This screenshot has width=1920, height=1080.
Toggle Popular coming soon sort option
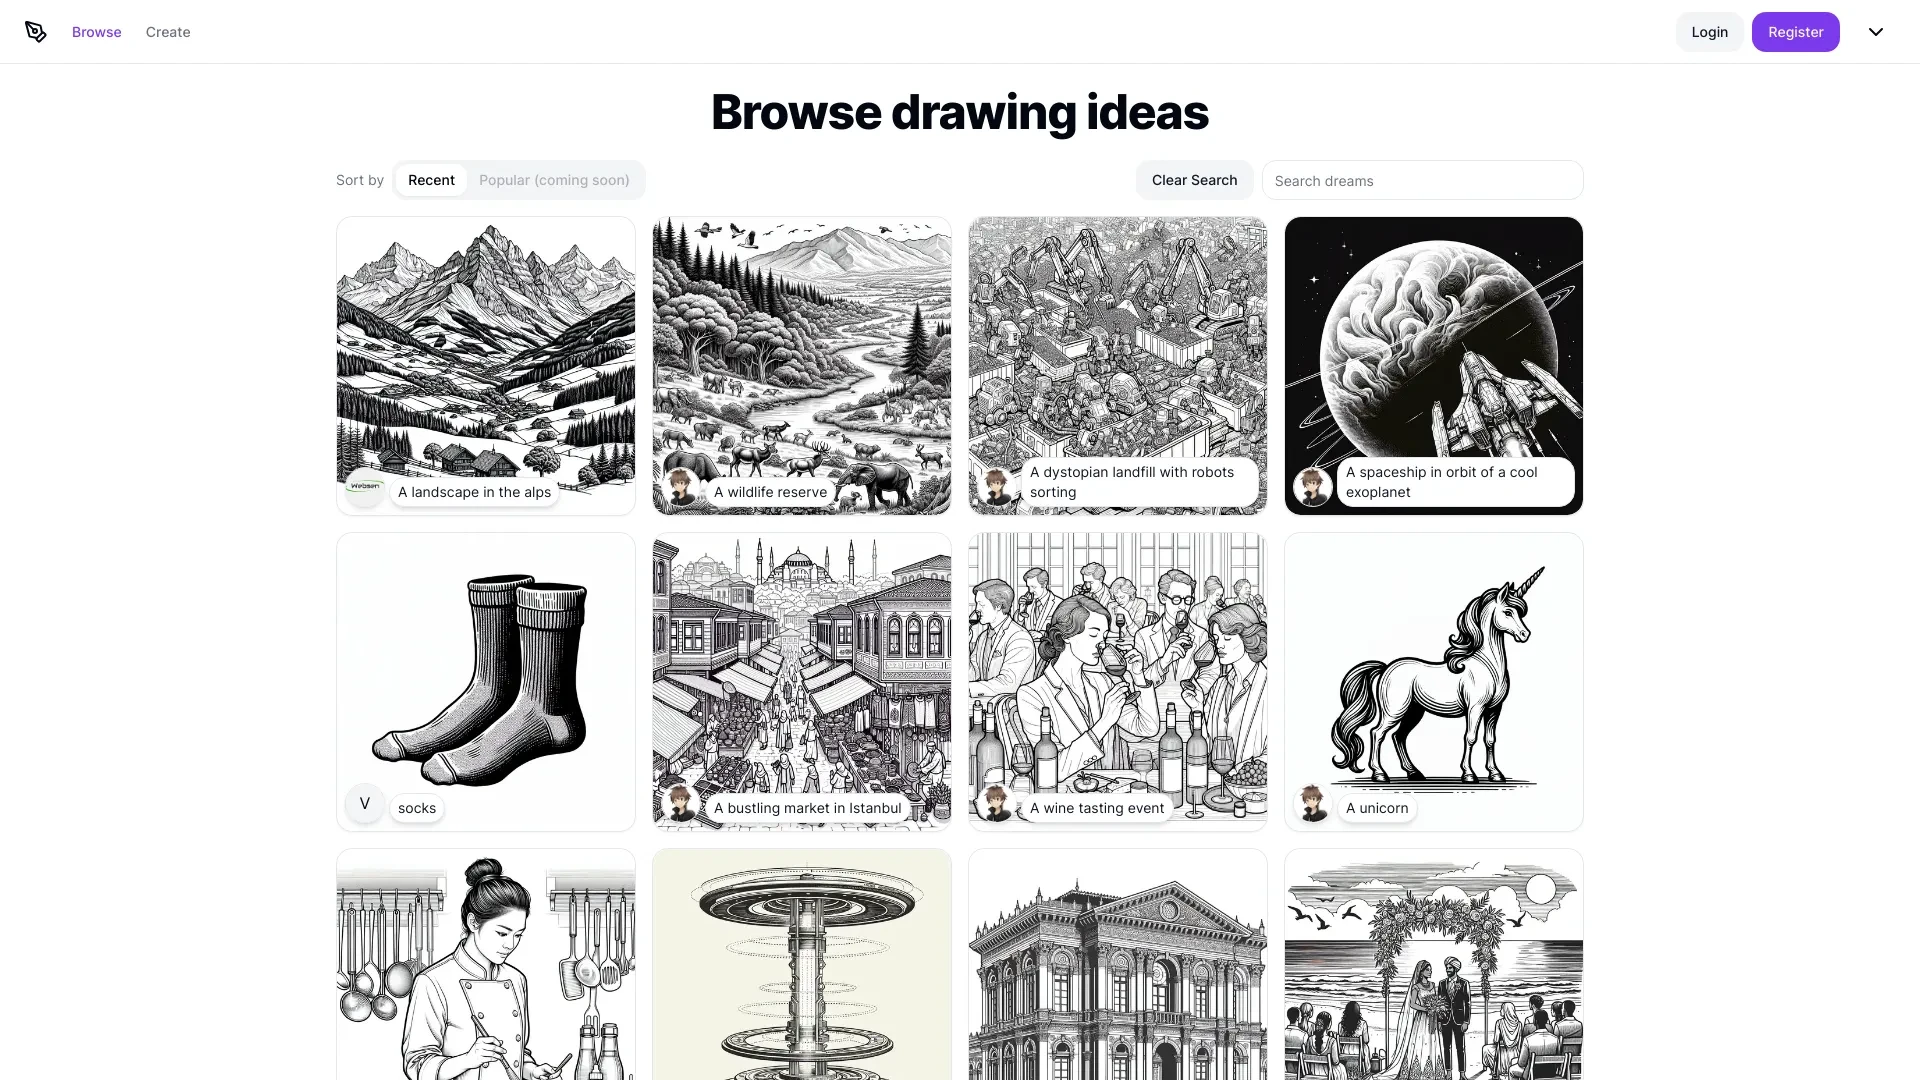click(x=554, y=179)
